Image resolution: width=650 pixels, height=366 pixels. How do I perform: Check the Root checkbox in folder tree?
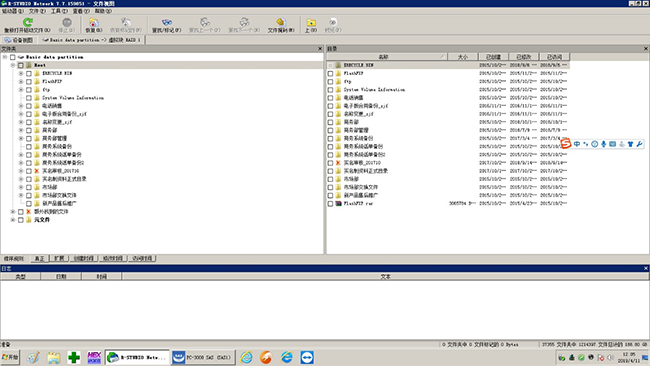[21, 65]
